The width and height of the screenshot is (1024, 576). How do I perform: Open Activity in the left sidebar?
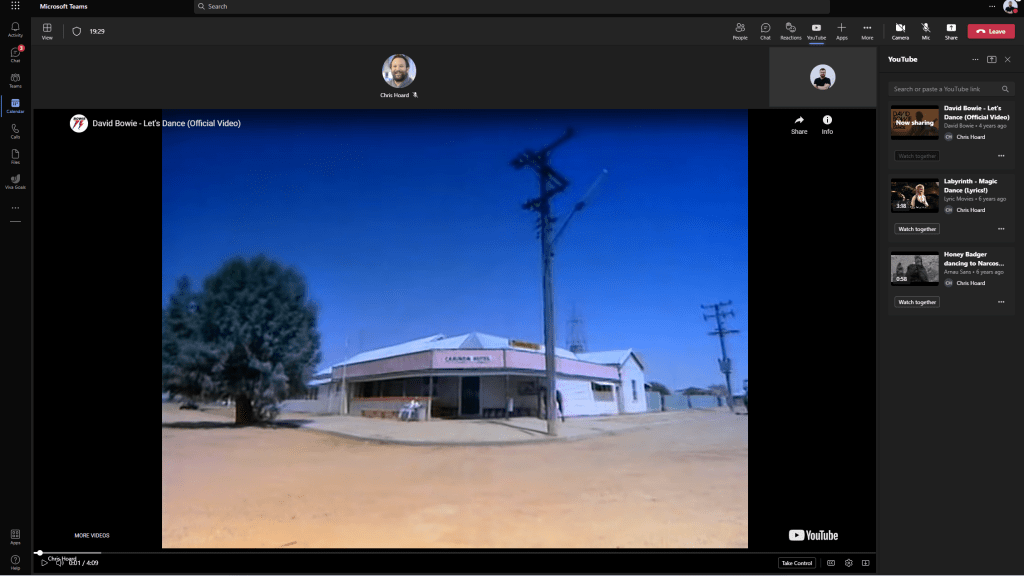(x=15, y=29)
